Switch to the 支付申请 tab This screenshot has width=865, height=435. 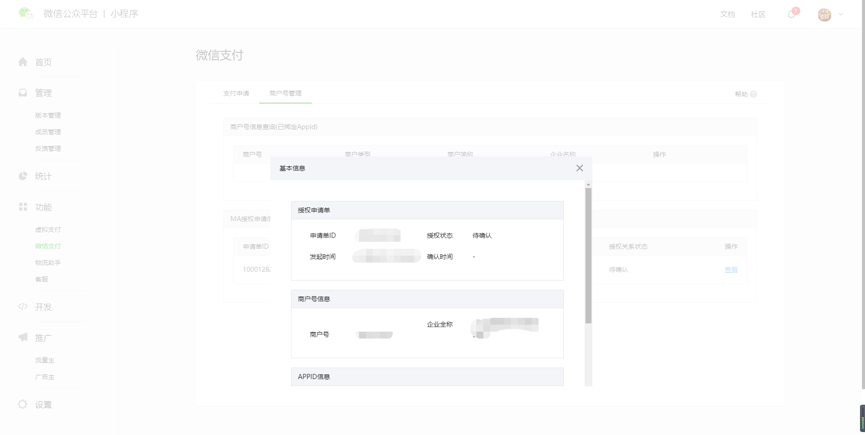(x=236, y=93)
